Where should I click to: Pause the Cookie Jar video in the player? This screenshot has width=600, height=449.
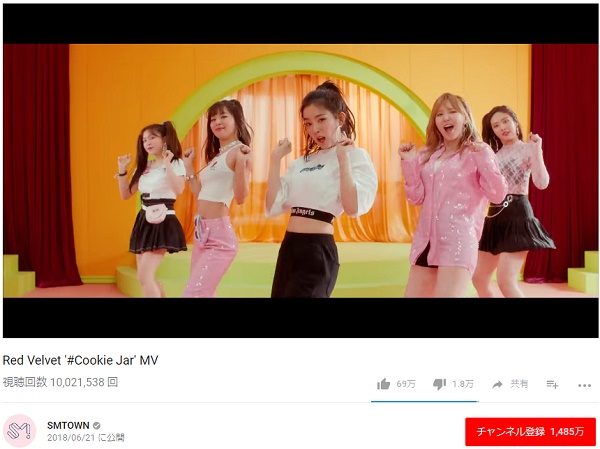click(x=301, y=171)
